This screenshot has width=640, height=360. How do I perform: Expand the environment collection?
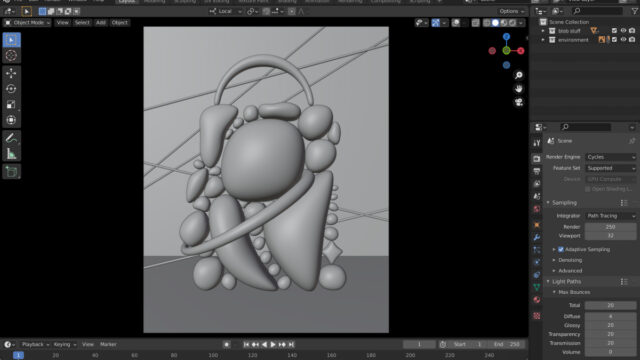(543, 40)
